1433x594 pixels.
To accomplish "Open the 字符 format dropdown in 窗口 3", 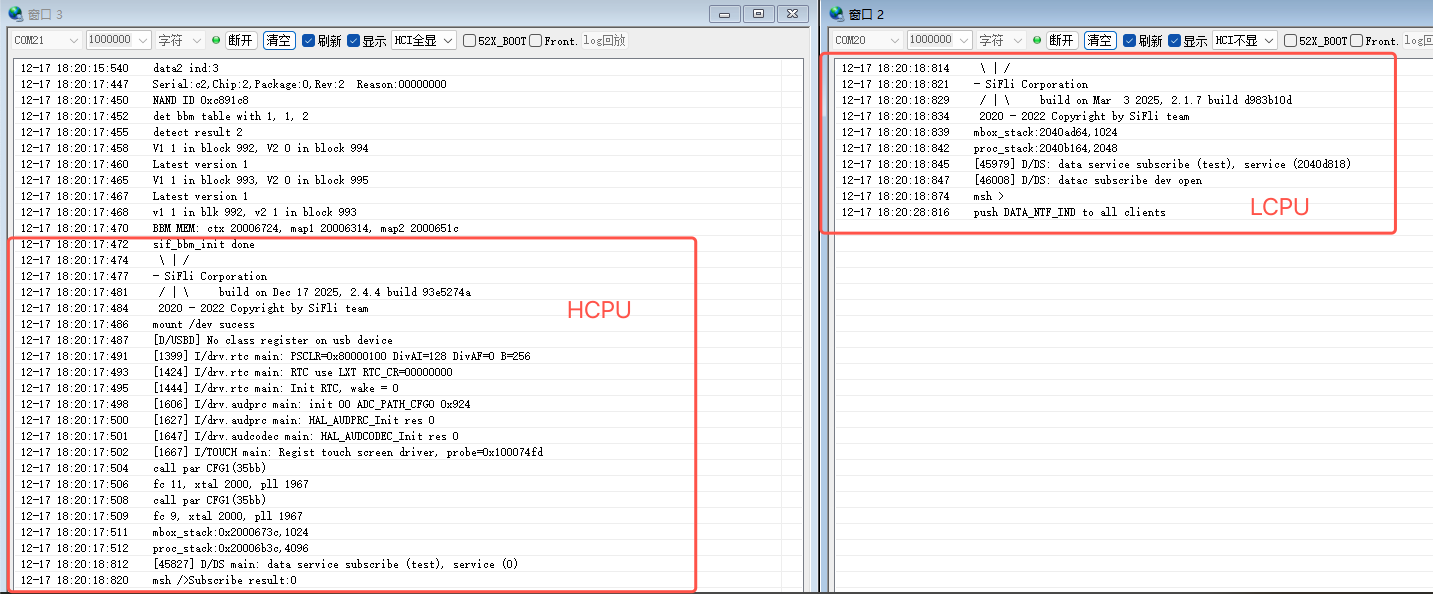I will point(180,40).
